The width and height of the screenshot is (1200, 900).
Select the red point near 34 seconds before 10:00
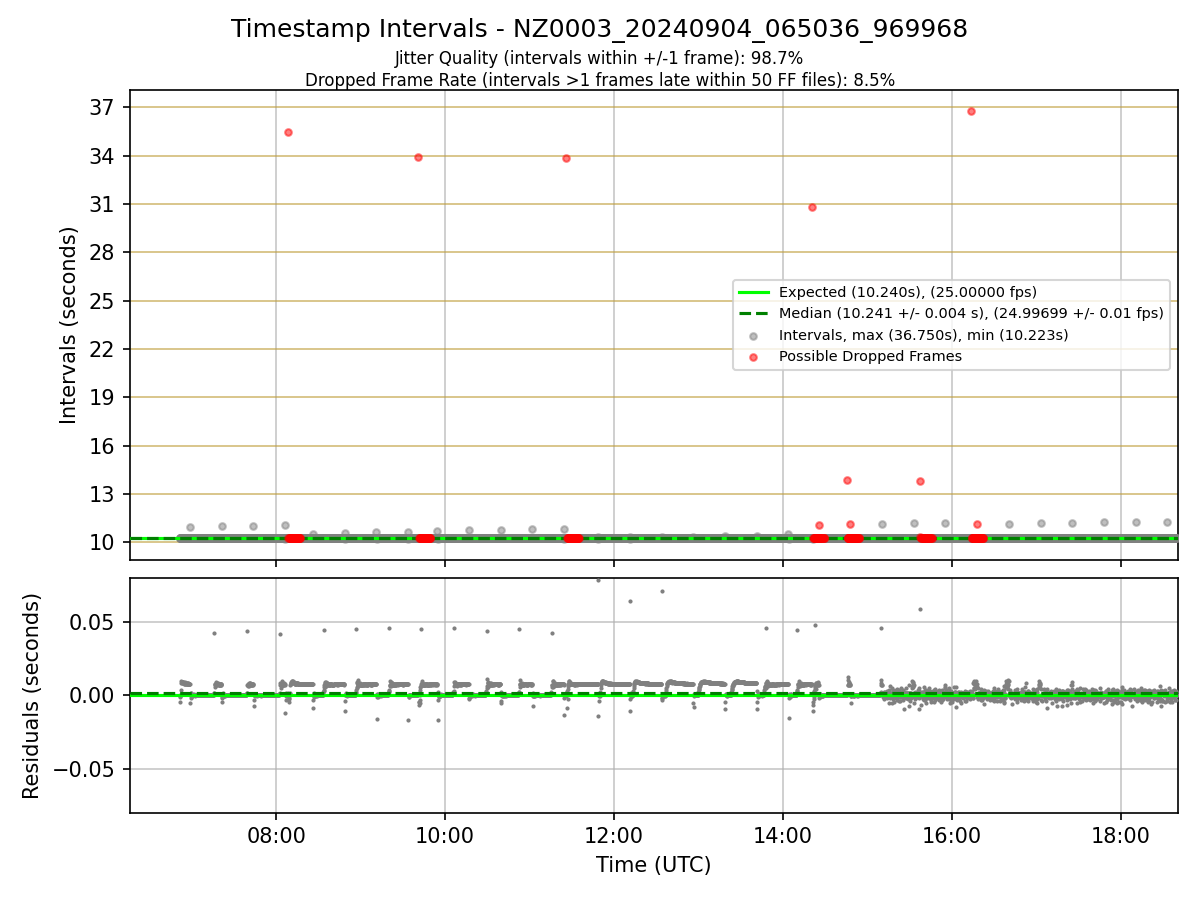418,157
